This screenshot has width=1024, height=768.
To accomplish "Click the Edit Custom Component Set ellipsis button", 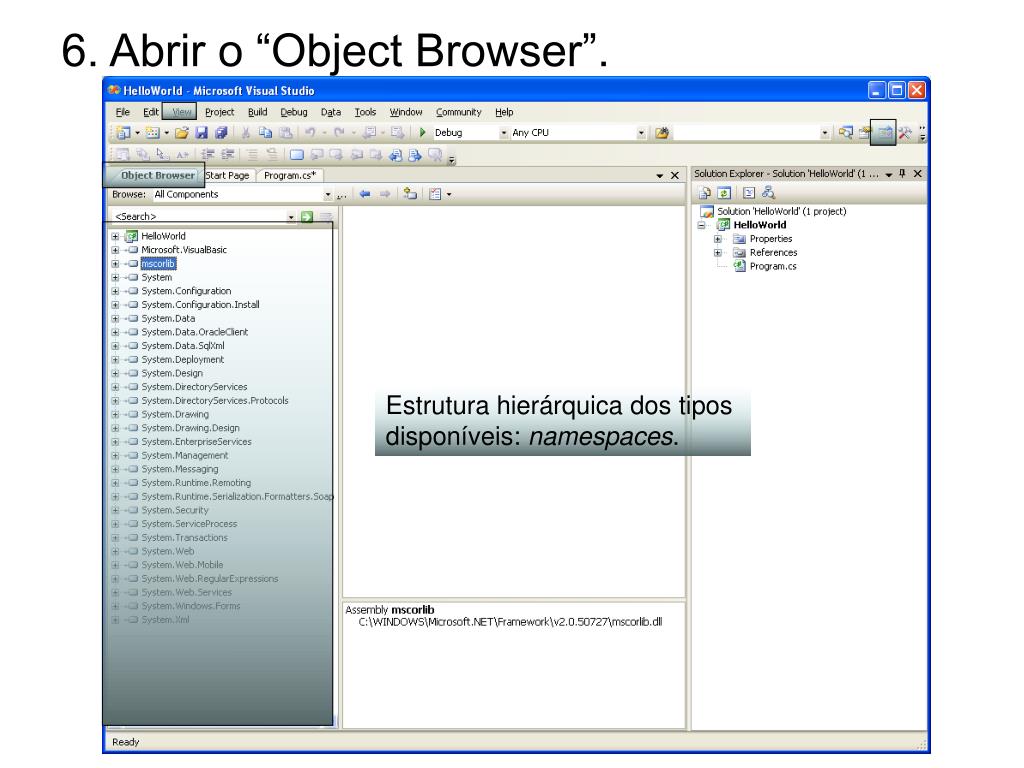I will click(341, 195).
